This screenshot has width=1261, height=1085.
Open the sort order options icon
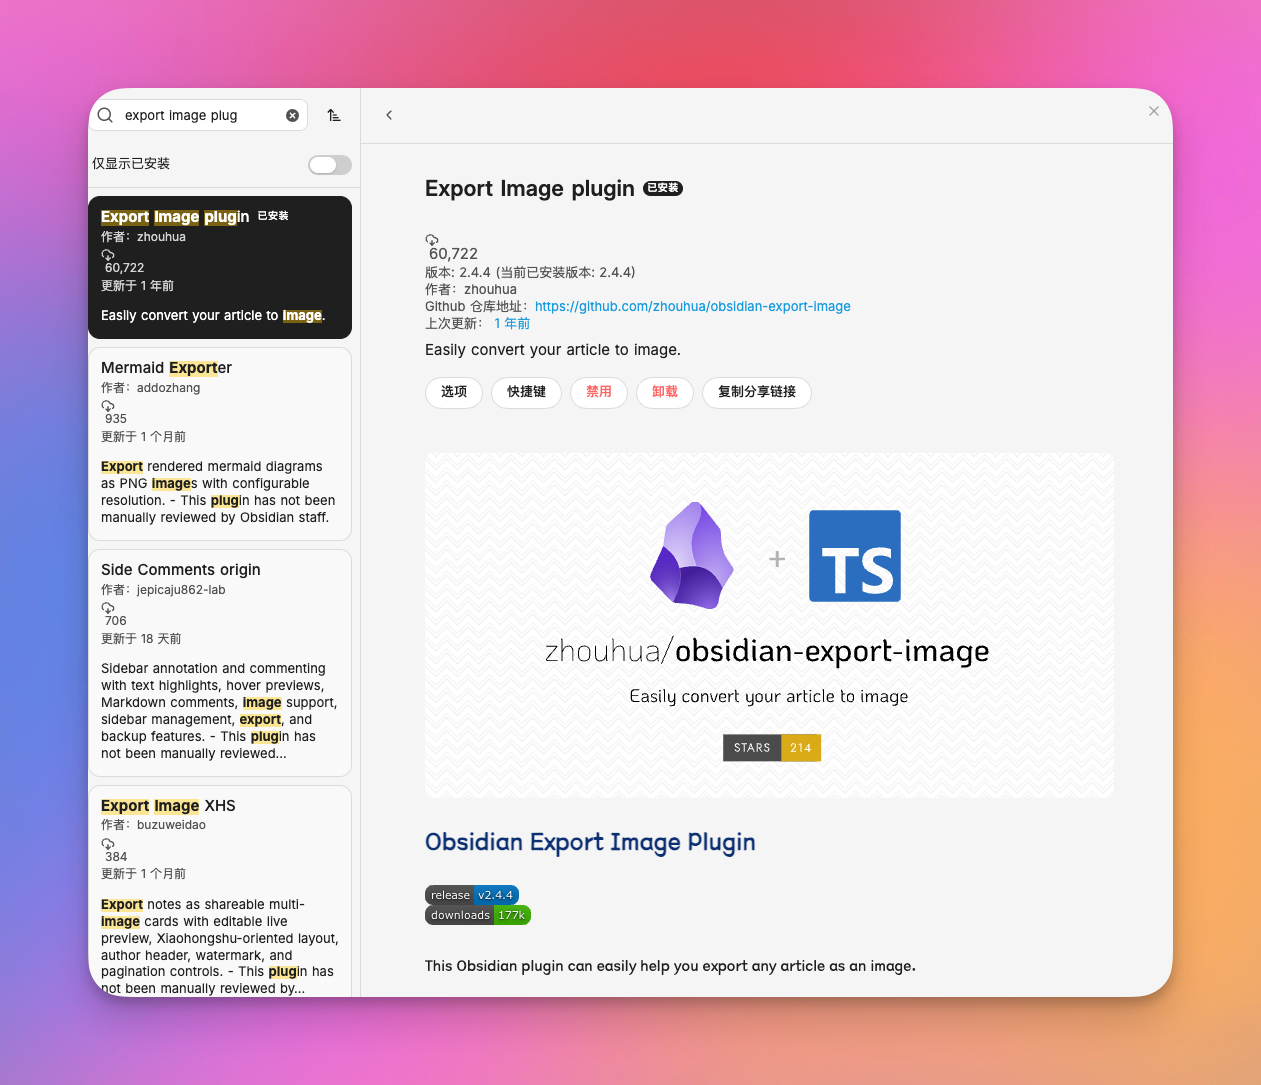pyautogui.click(x=334, y=116)
